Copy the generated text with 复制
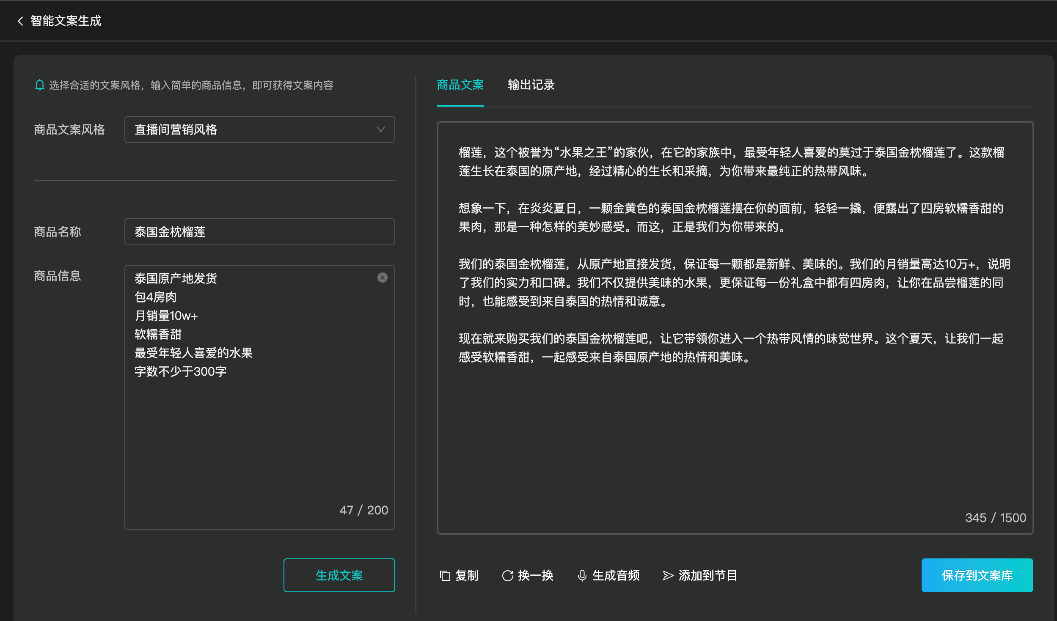This screenshot has height=621, width=1057. [459, 576]
